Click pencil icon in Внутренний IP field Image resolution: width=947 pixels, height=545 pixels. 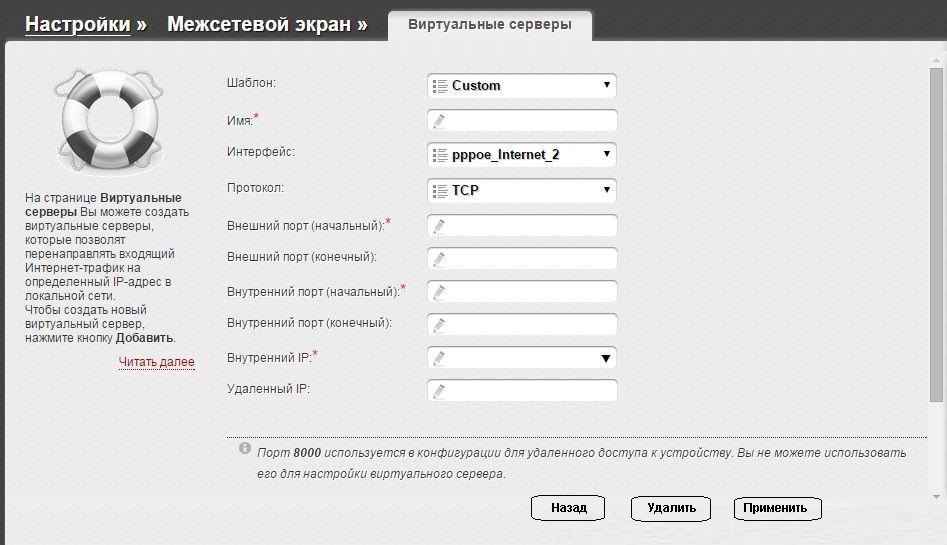(439, 357)
